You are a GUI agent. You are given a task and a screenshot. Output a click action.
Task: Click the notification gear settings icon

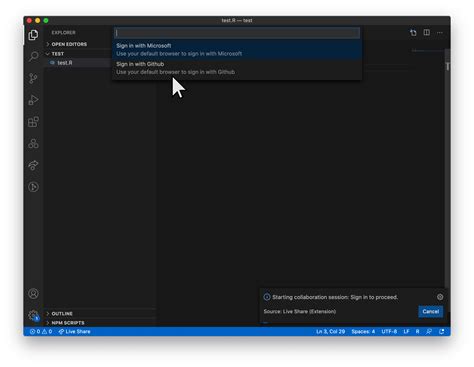point(440,297)
